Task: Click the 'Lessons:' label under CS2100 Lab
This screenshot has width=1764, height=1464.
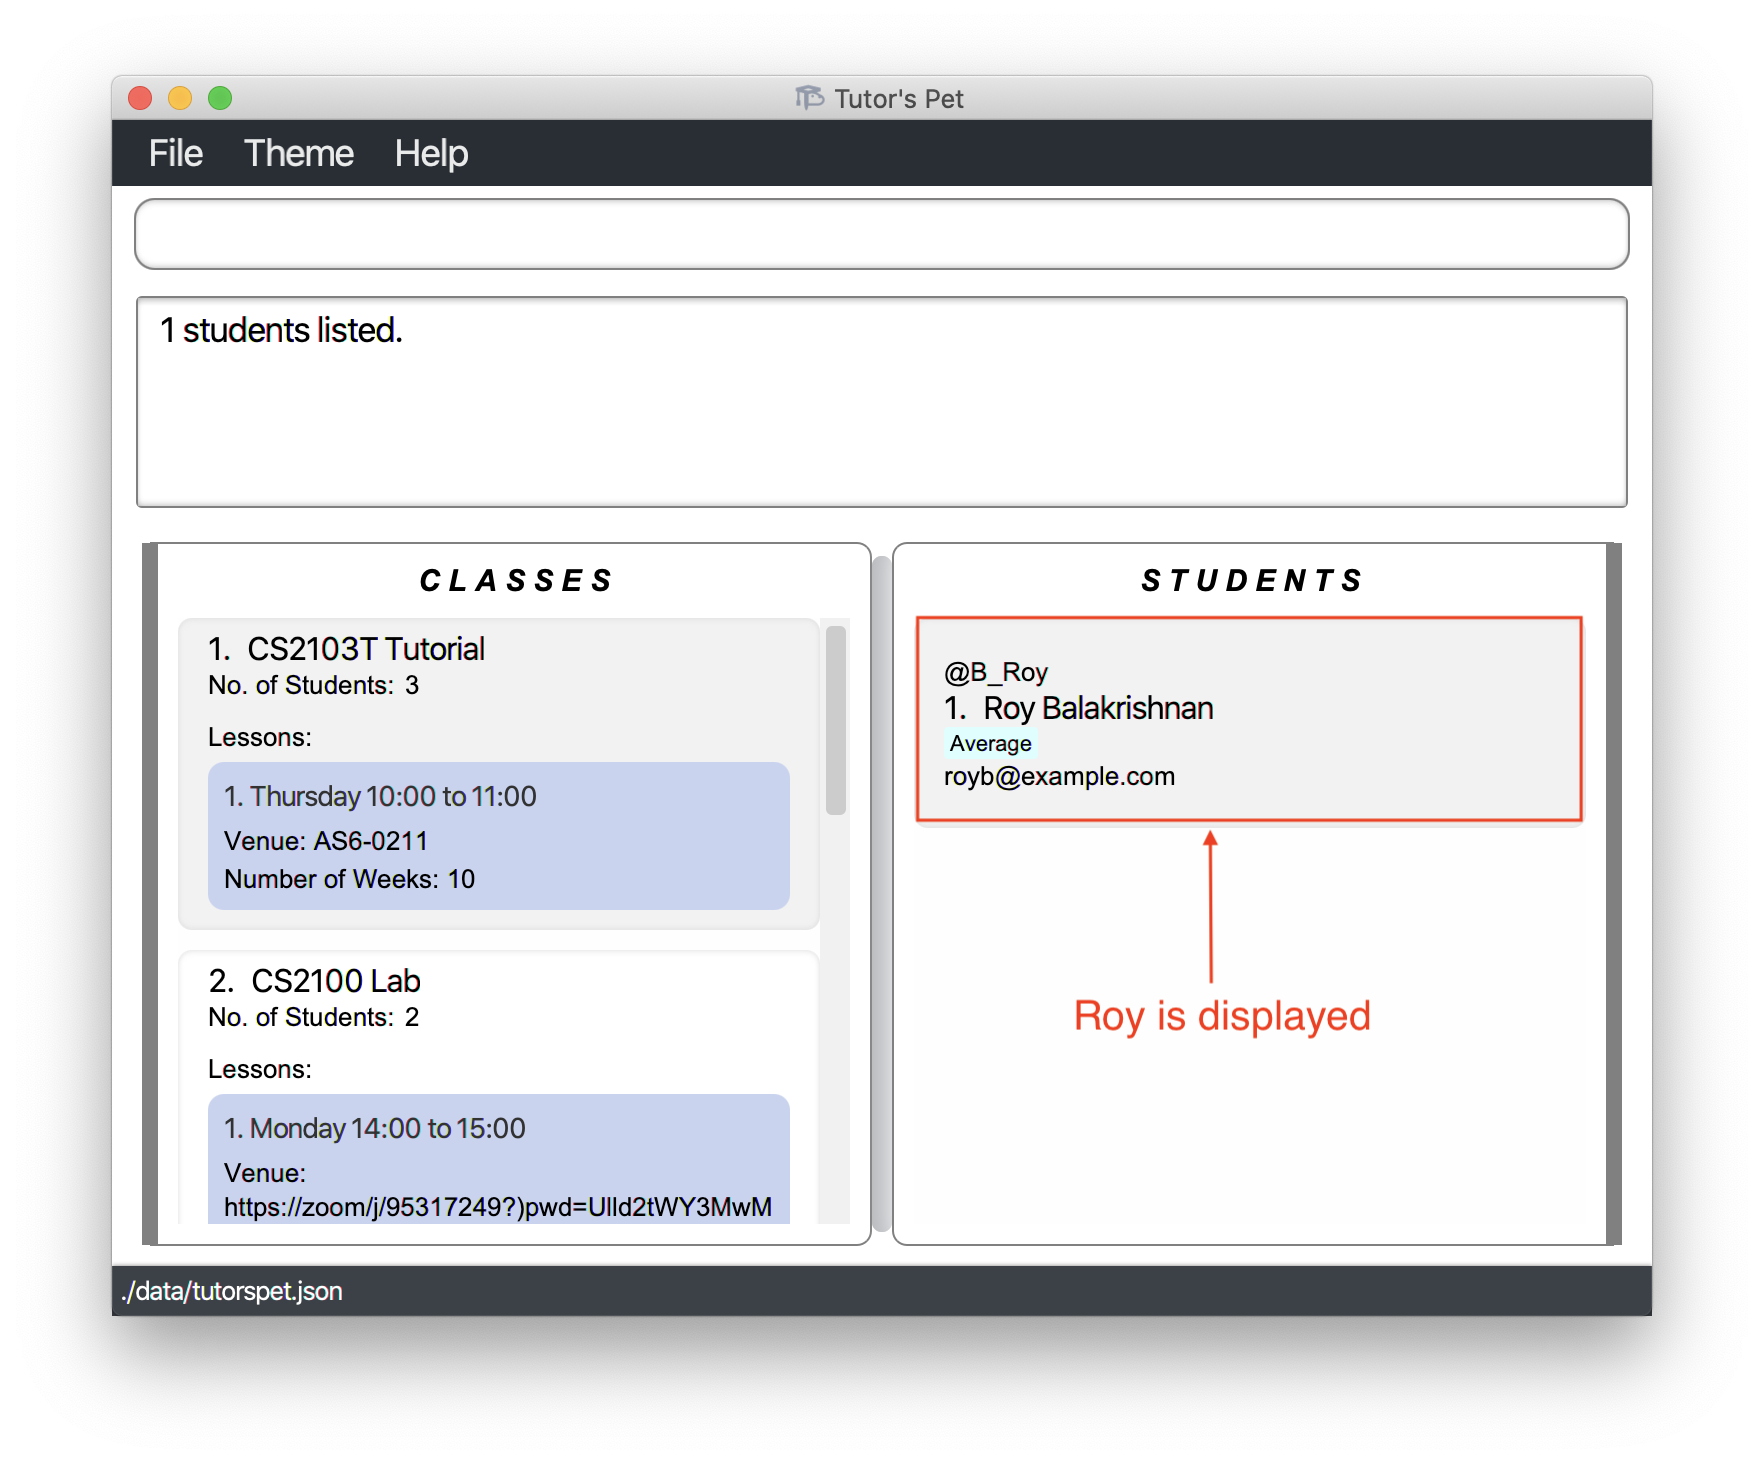Action: [260, 1070]
